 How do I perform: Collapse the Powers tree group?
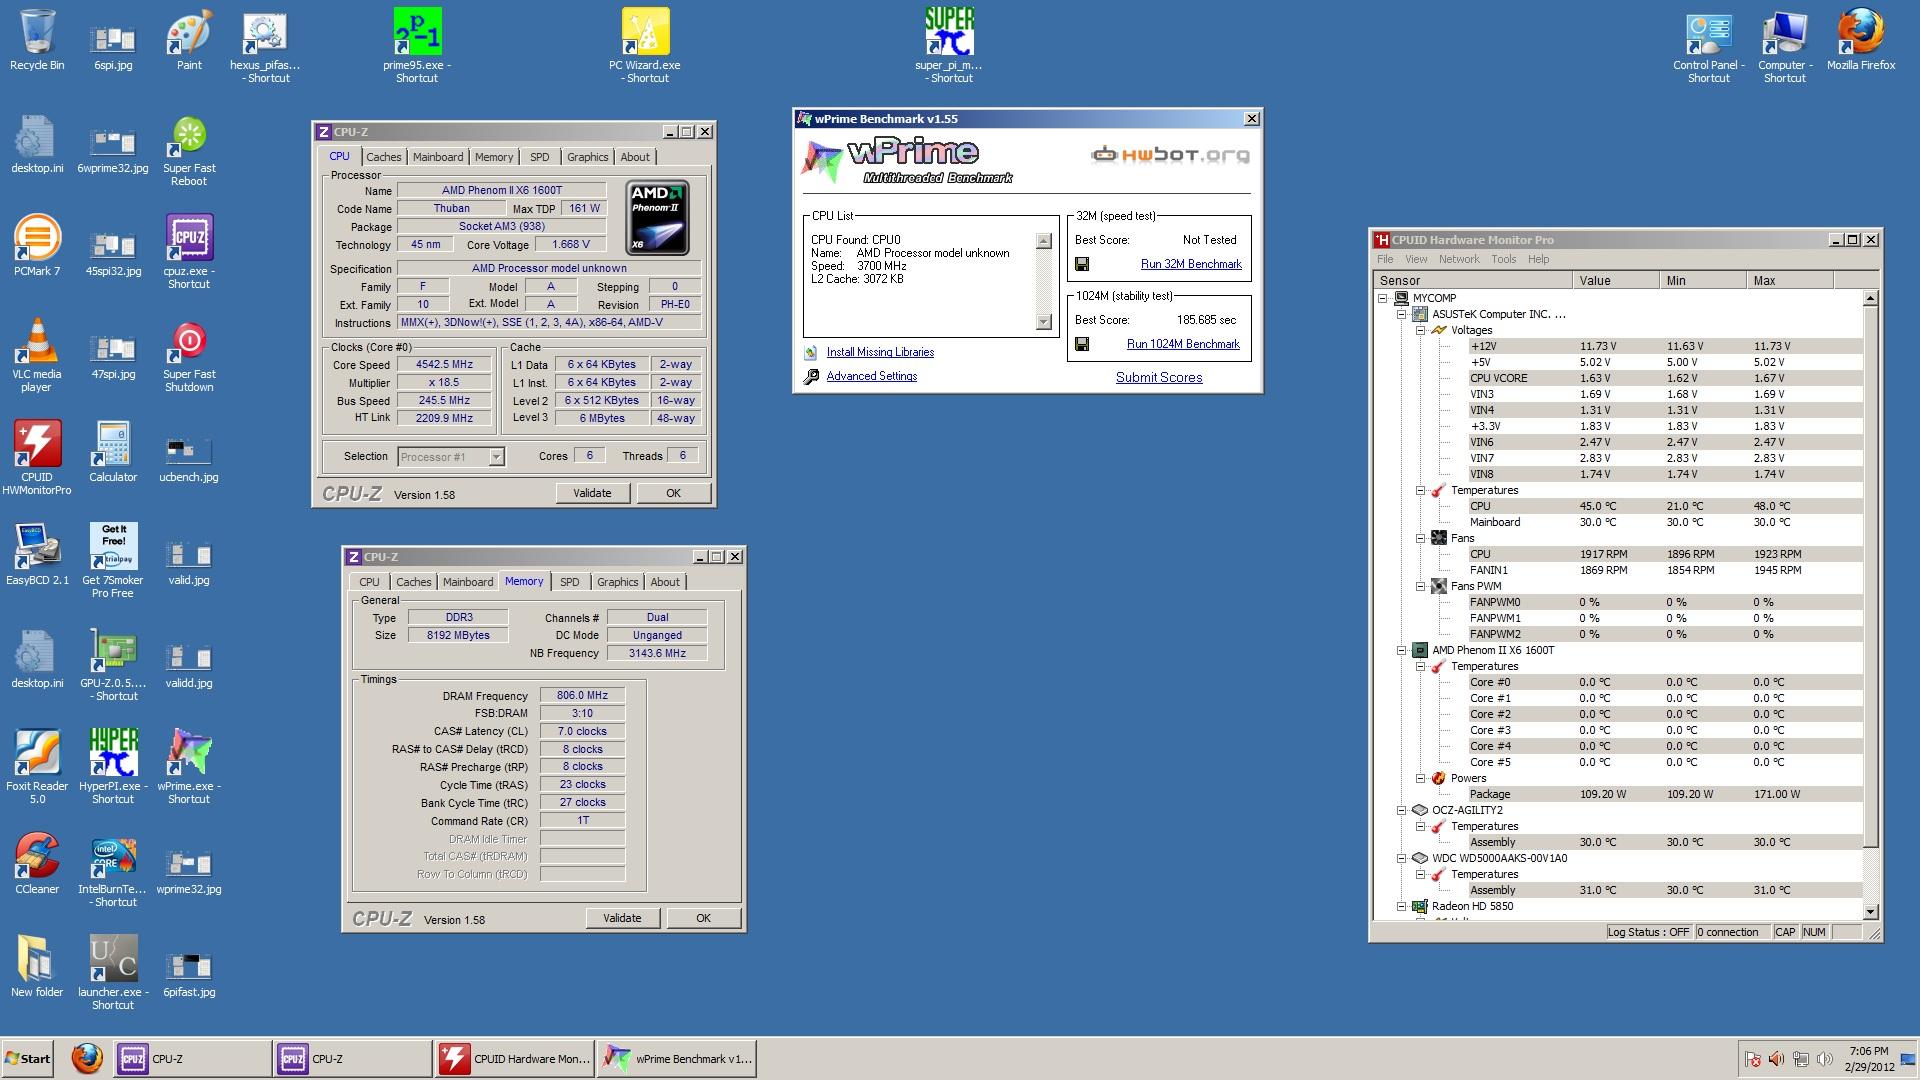(x=1421, y=778)
